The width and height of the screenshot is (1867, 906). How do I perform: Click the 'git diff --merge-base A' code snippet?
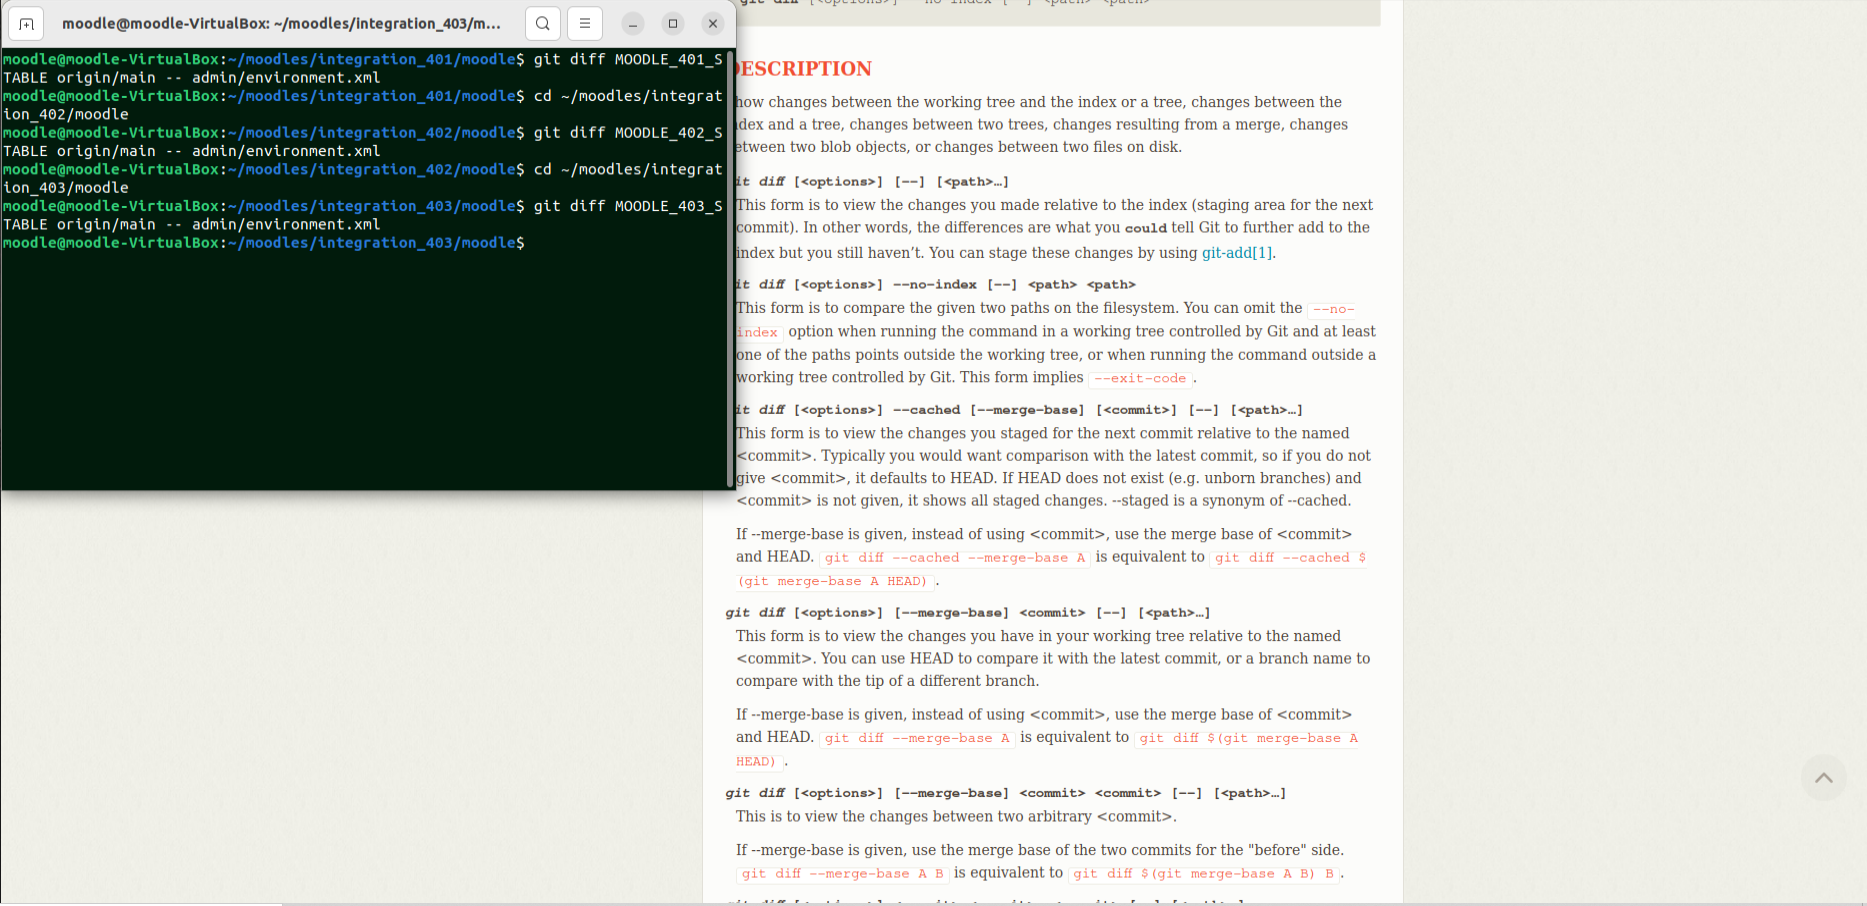pyautogui.click(x=917, y=738)
